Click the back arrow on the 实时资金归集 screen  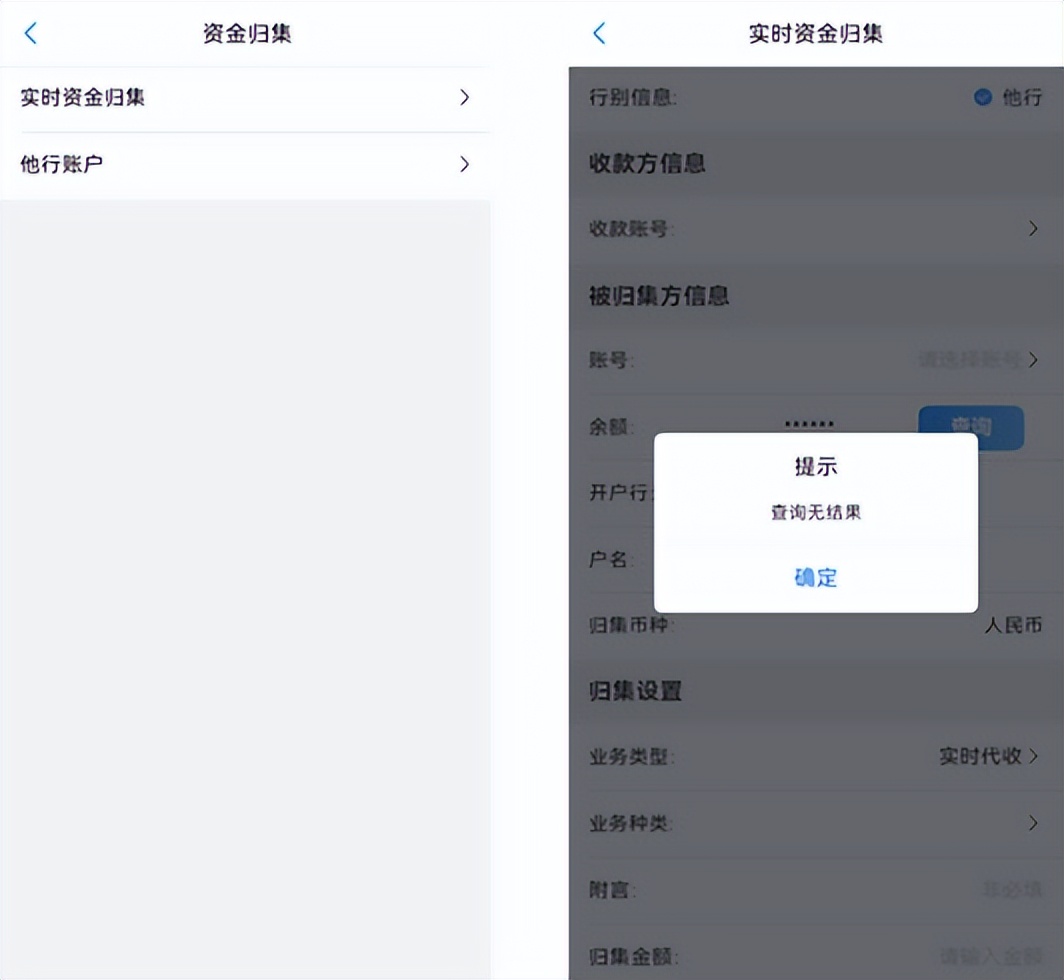(597, 33)
